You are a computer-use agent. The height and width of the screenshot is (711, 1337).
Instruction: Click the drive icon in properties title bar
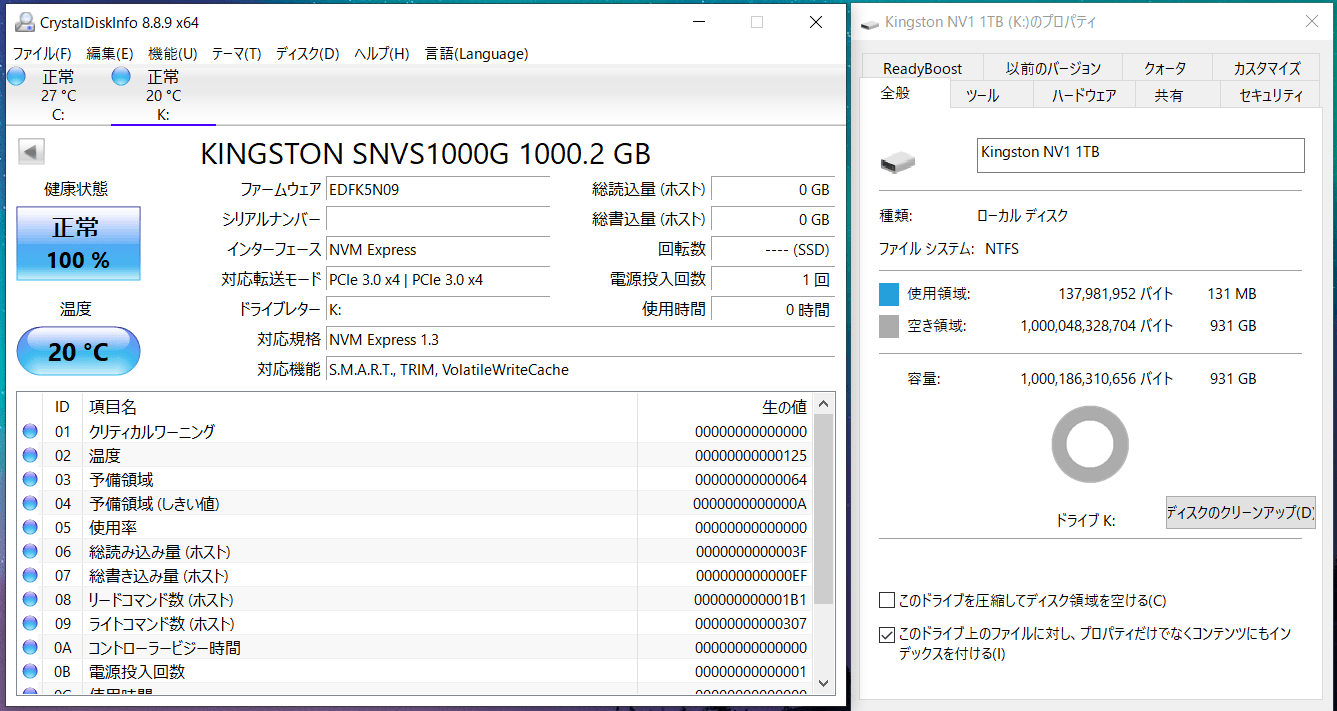click(x=870, y=22)
